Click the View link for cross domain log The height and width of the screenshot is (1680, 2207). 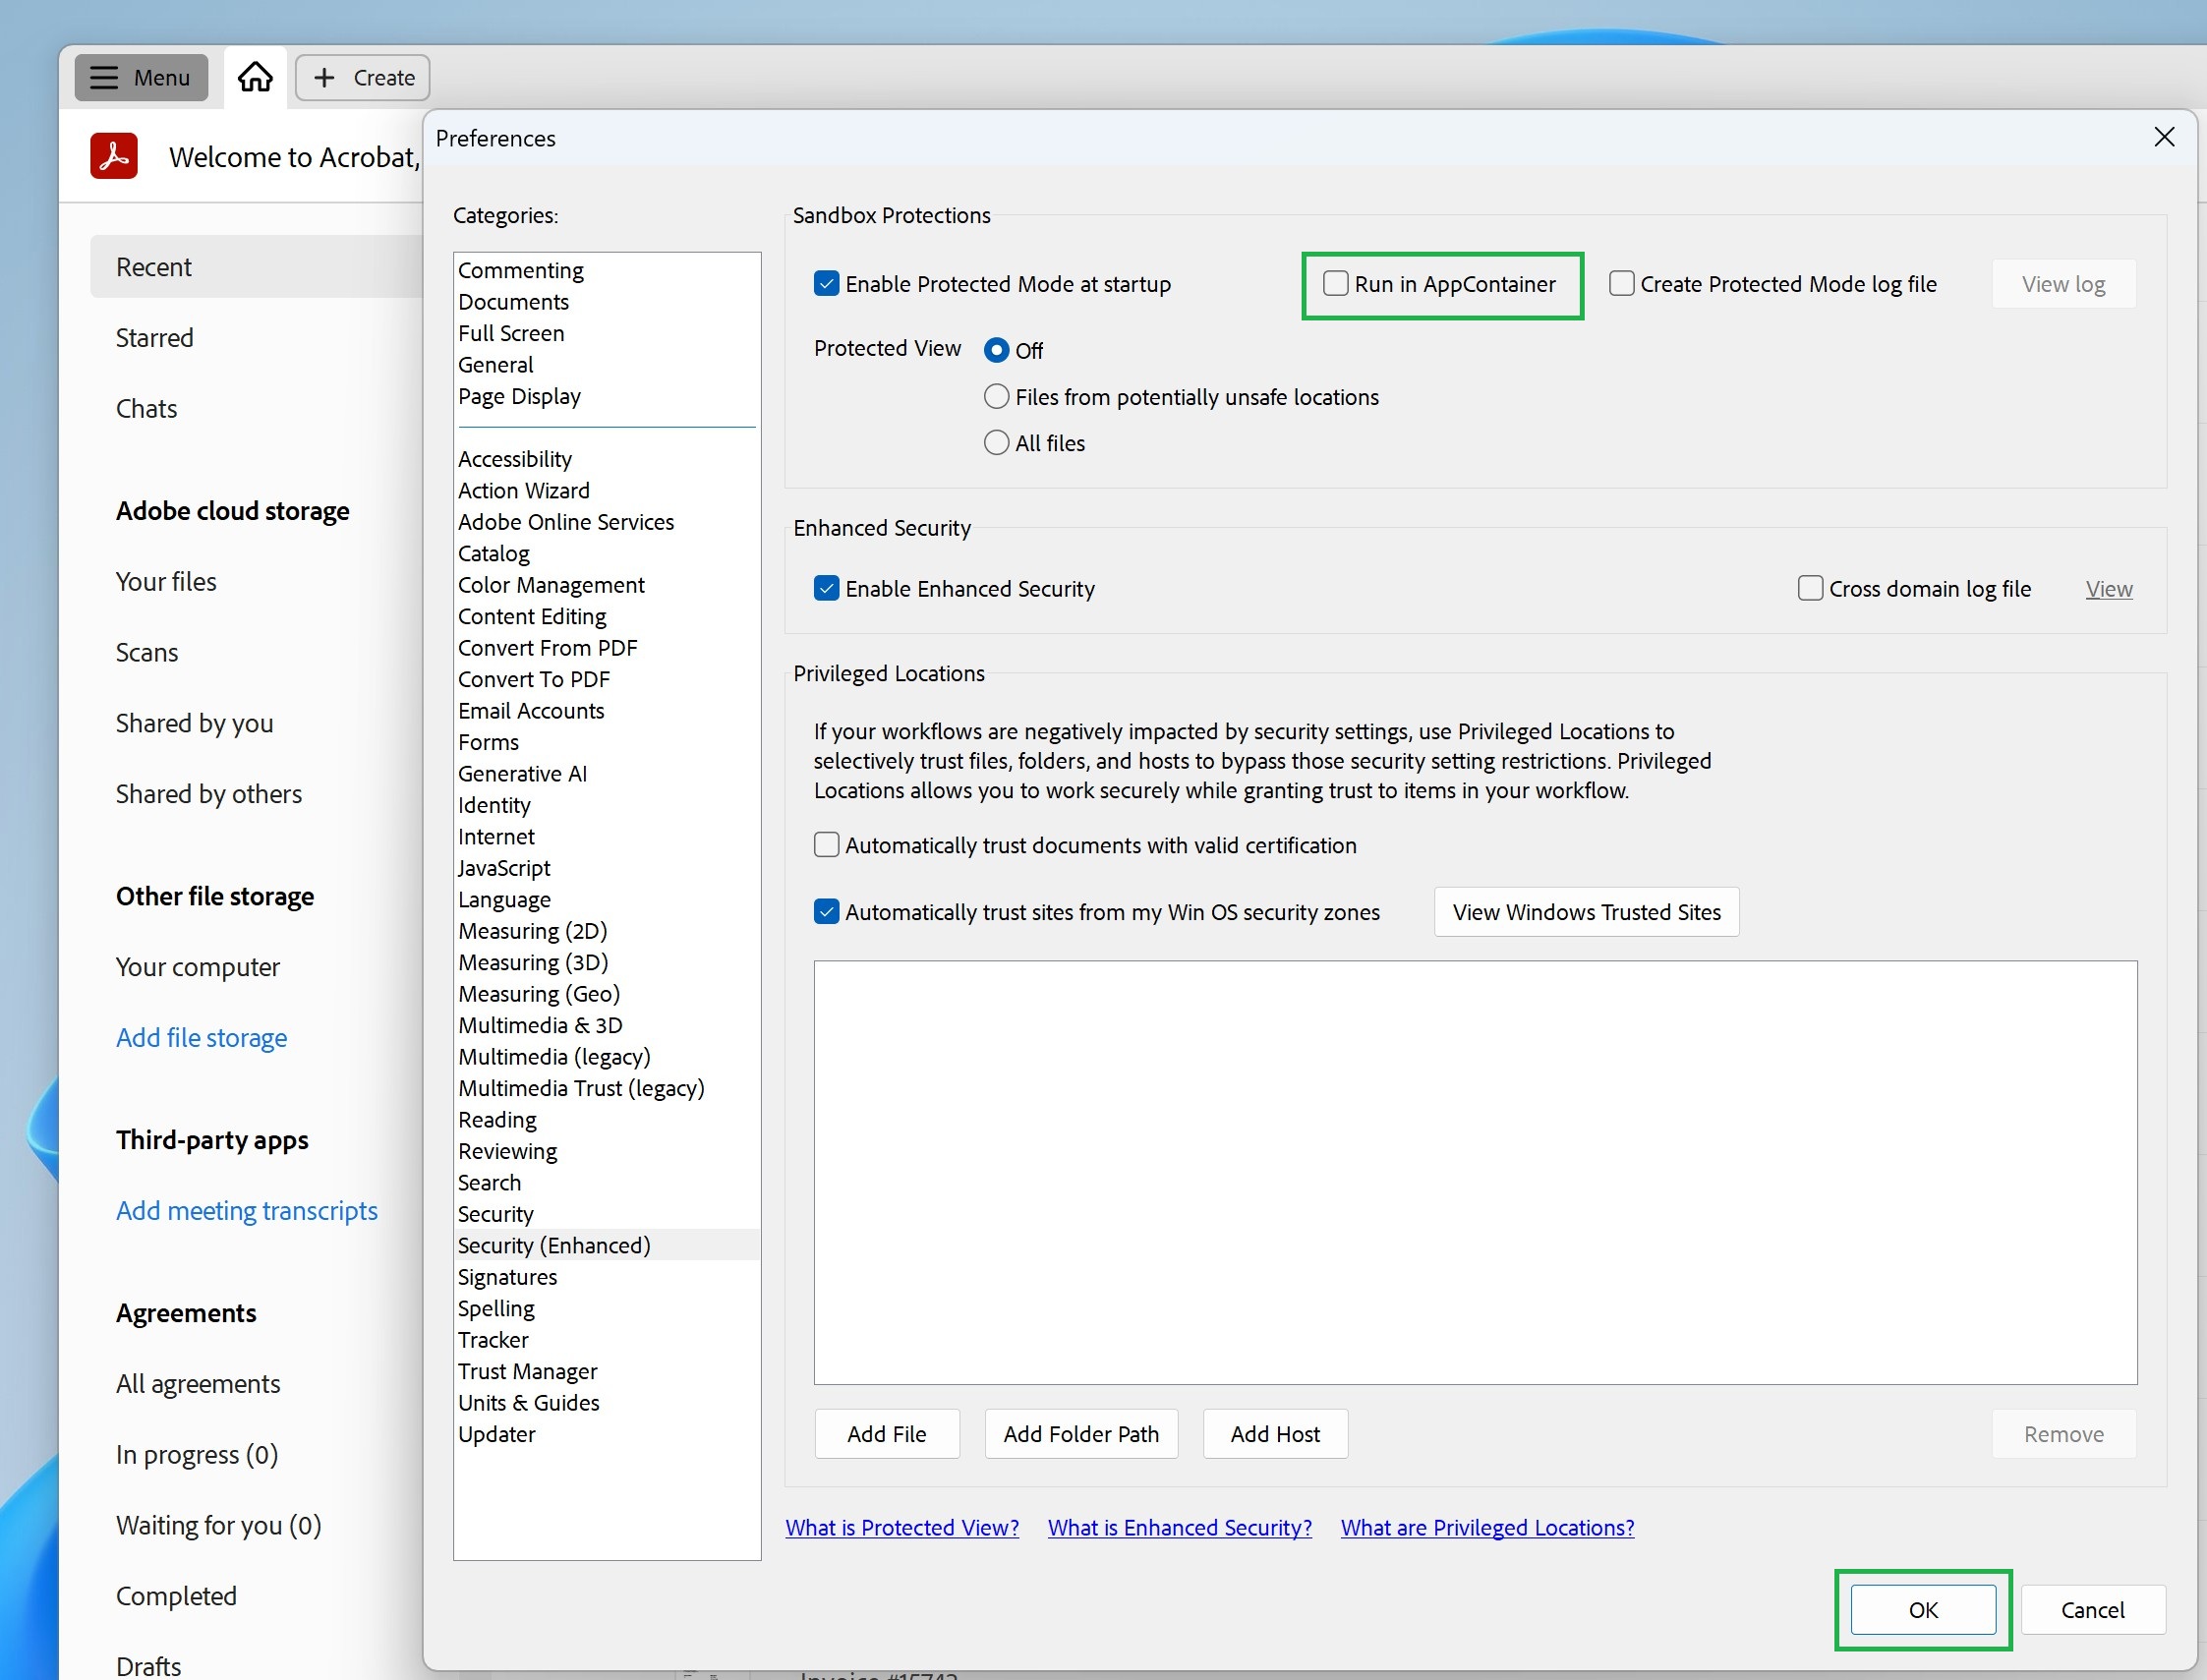pyautogui.click(x=2109, y=589)
